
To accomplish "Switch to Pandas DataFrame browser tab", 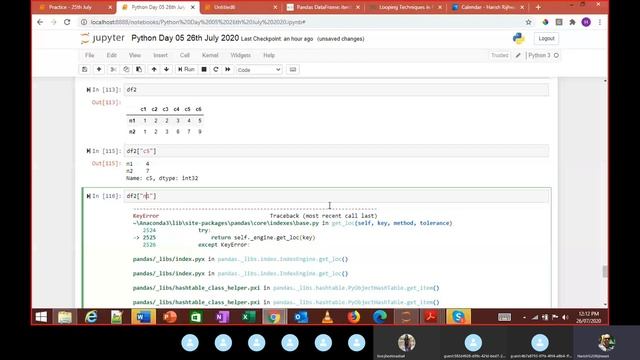I will pos(323,7).
